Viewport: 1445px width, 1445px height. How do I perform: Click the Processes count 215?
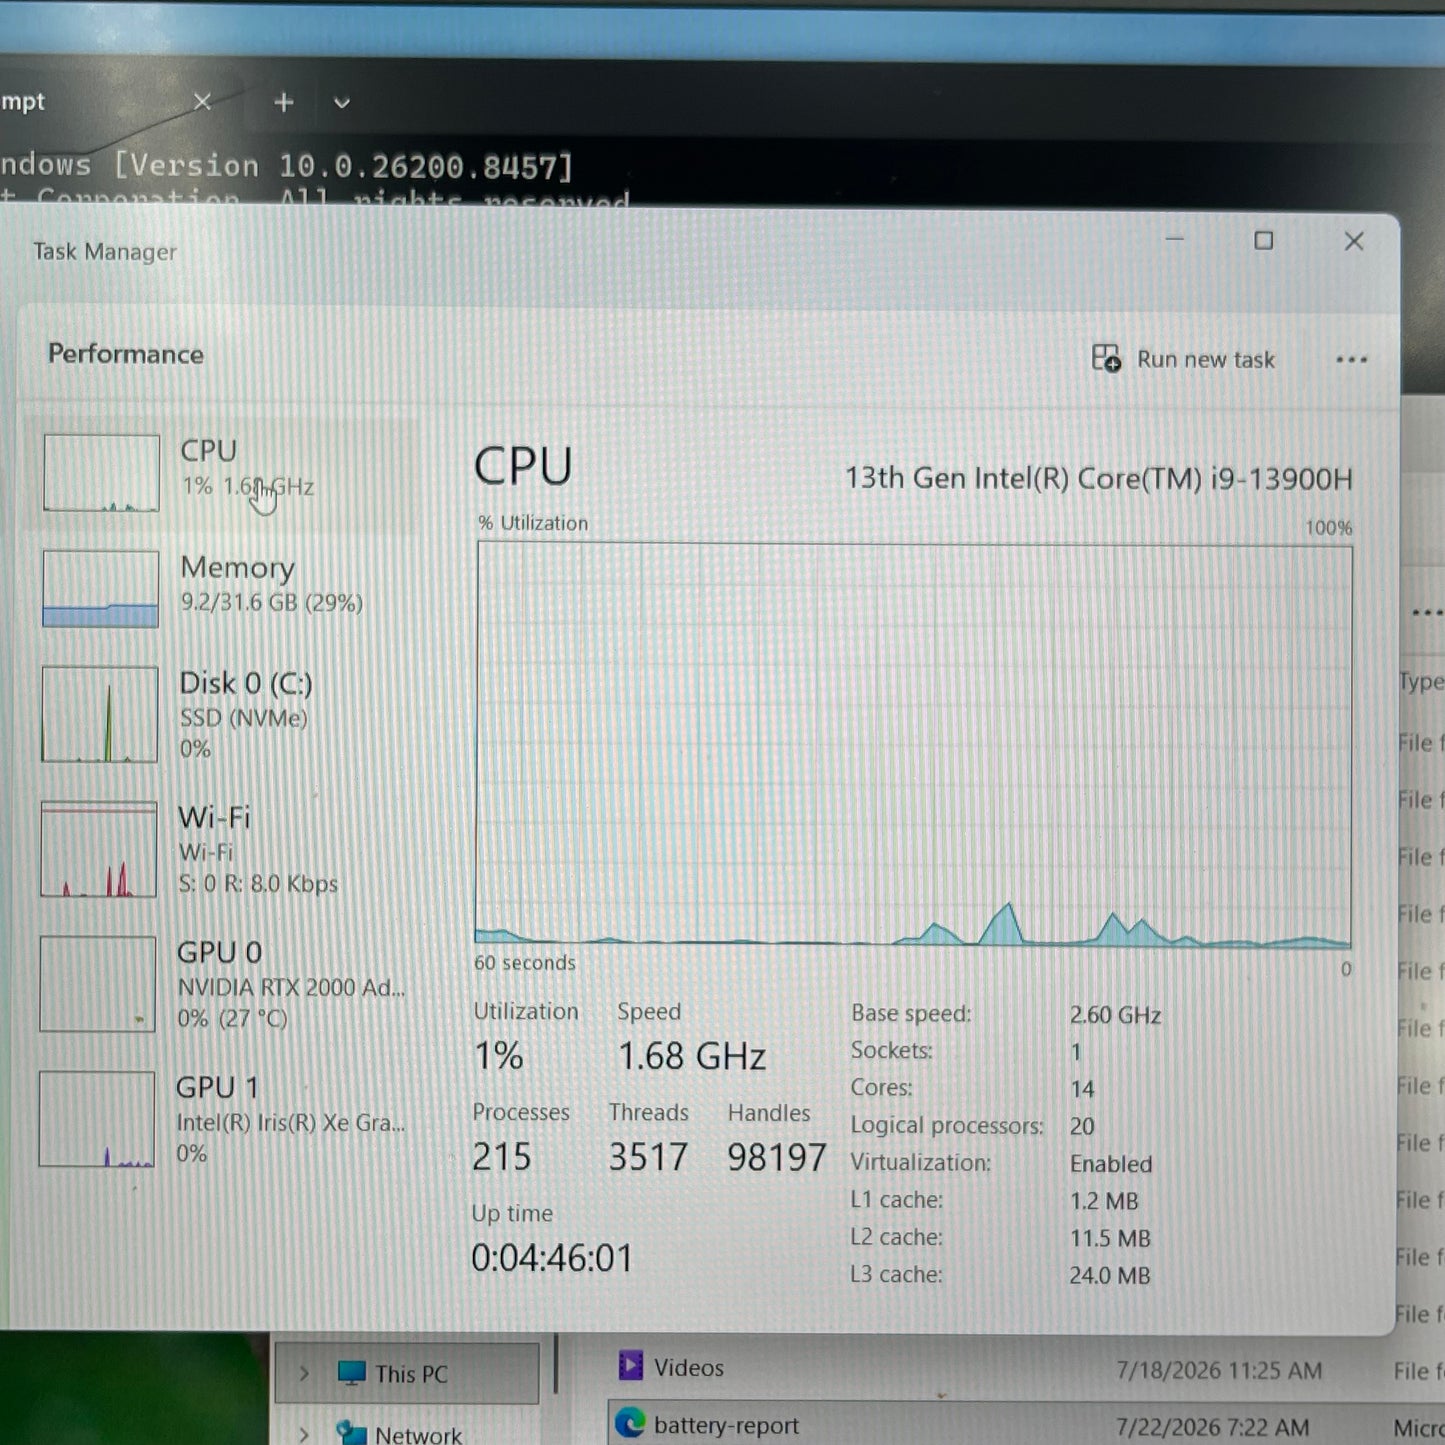pyautogui.click(x=502, y=1157)
